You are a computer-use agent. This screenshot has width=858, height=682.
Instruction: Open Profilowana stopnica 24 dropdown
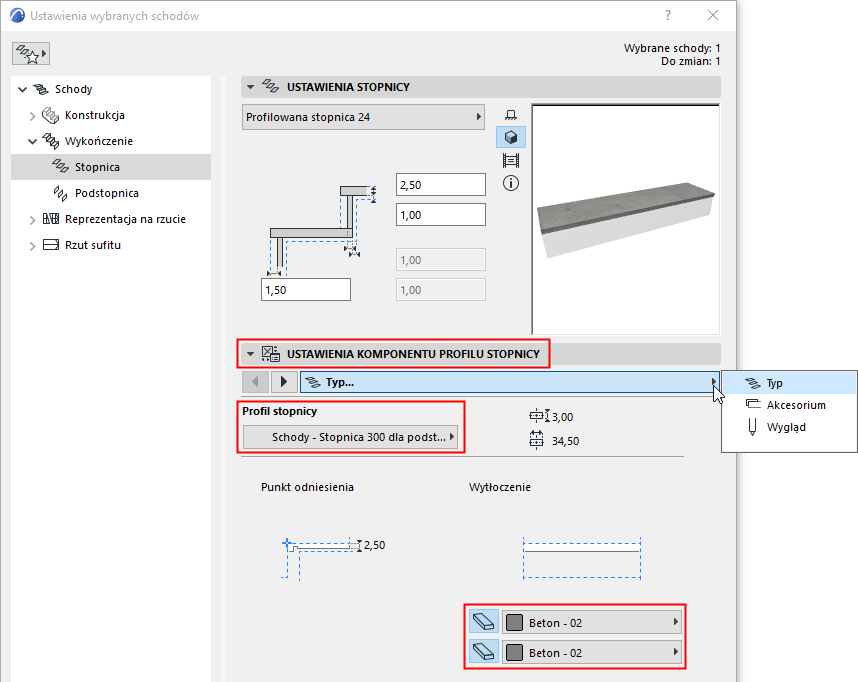pos(363,117)
